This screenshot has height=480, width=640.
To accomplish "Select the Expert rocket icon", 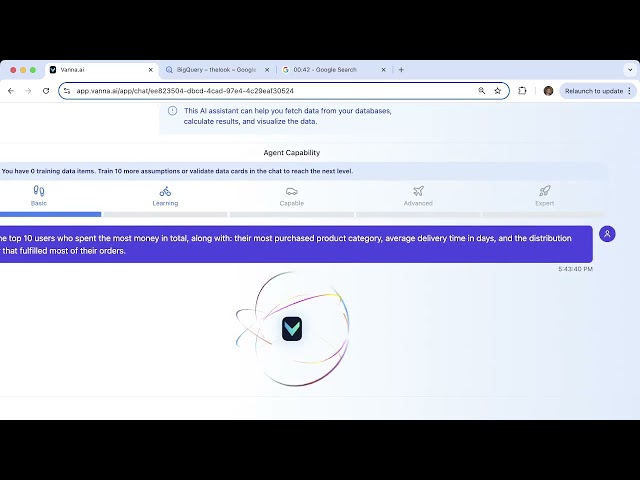I will pyautogui.click(x=544, y=191).
